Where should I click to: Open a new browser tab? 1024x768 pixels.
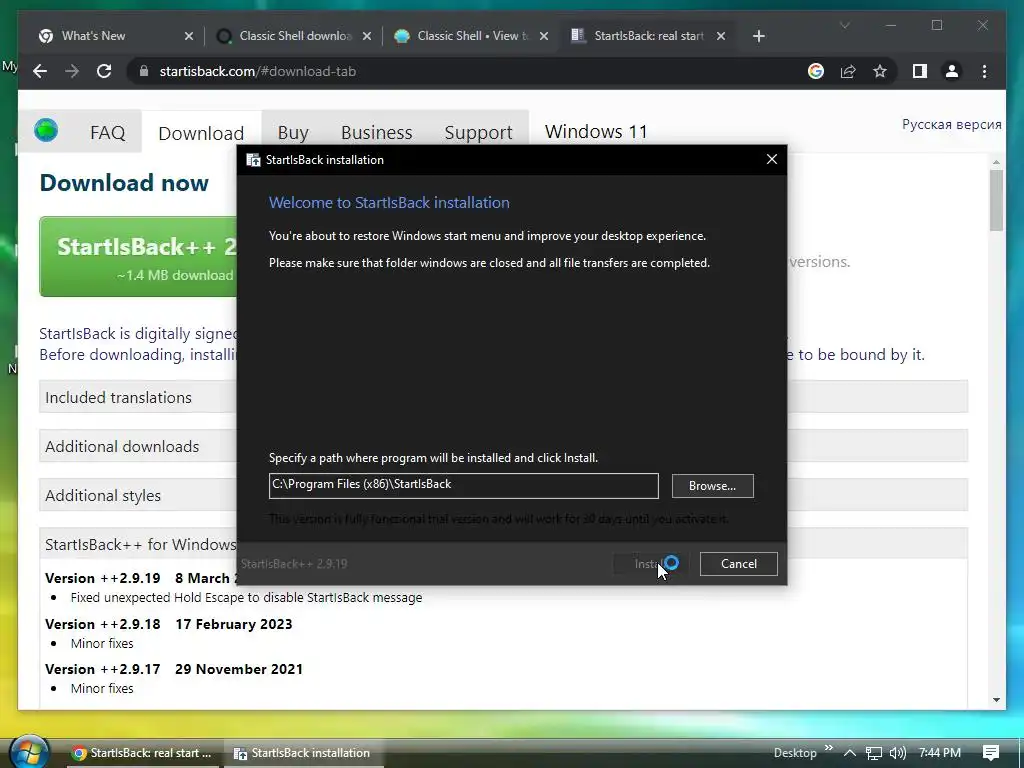pyautogui.click(x=758, y=36)
